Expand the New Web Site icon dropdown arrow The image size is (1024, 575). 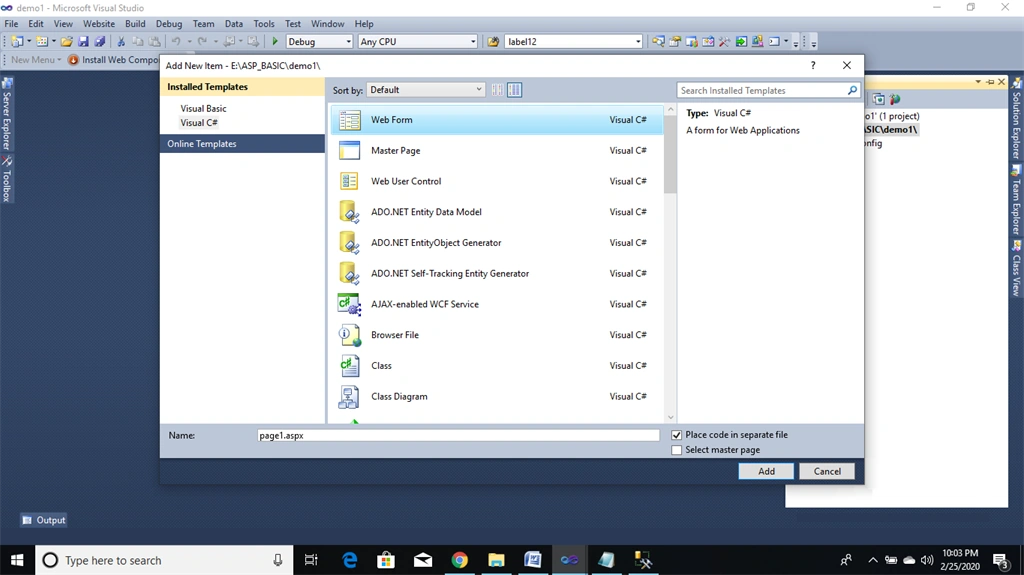point(29,41)
